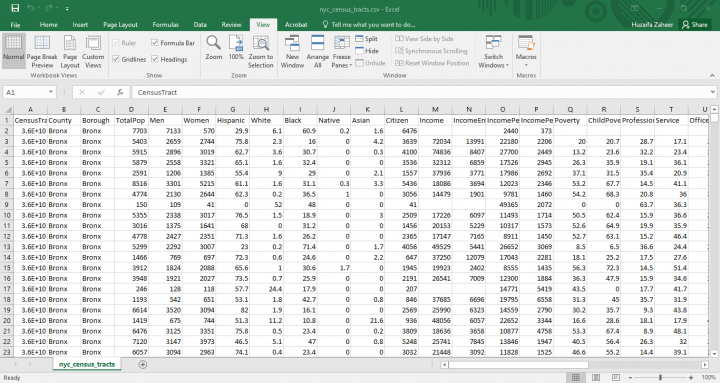
Task: Open the Macros dropdown
Action: tap(526, 51)
